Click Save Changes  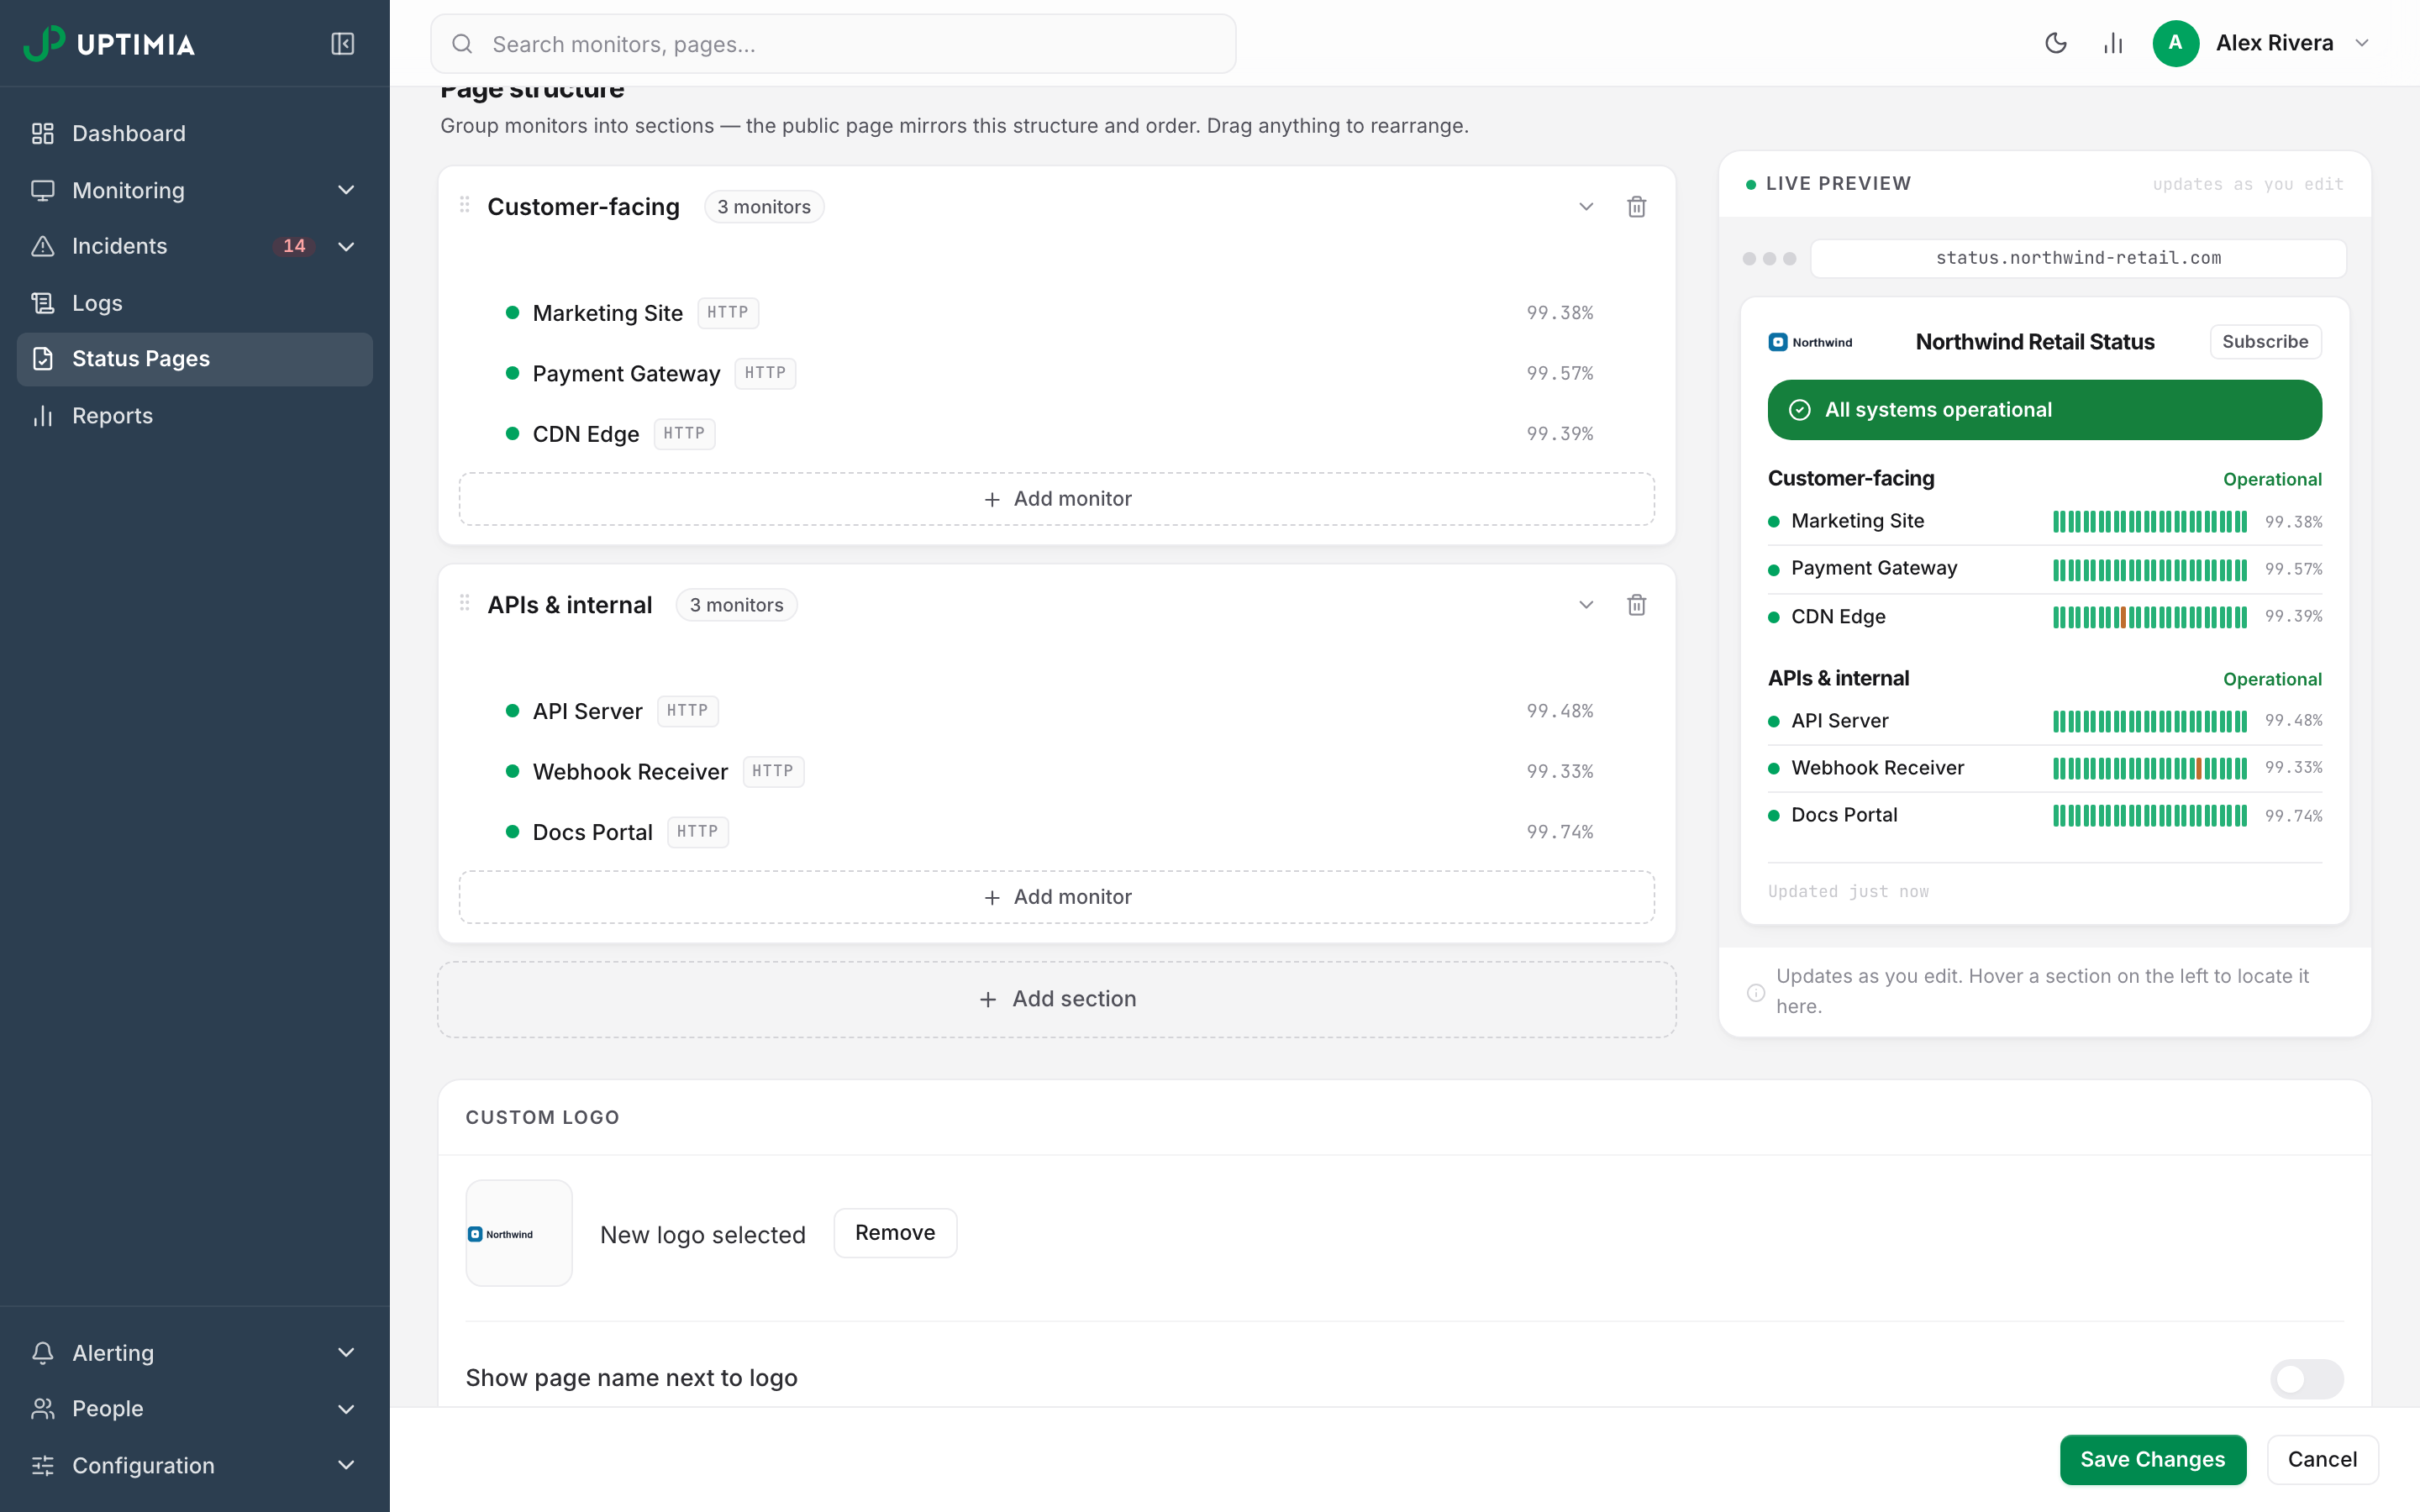pyautogui.click(x=2152, y=1460)
